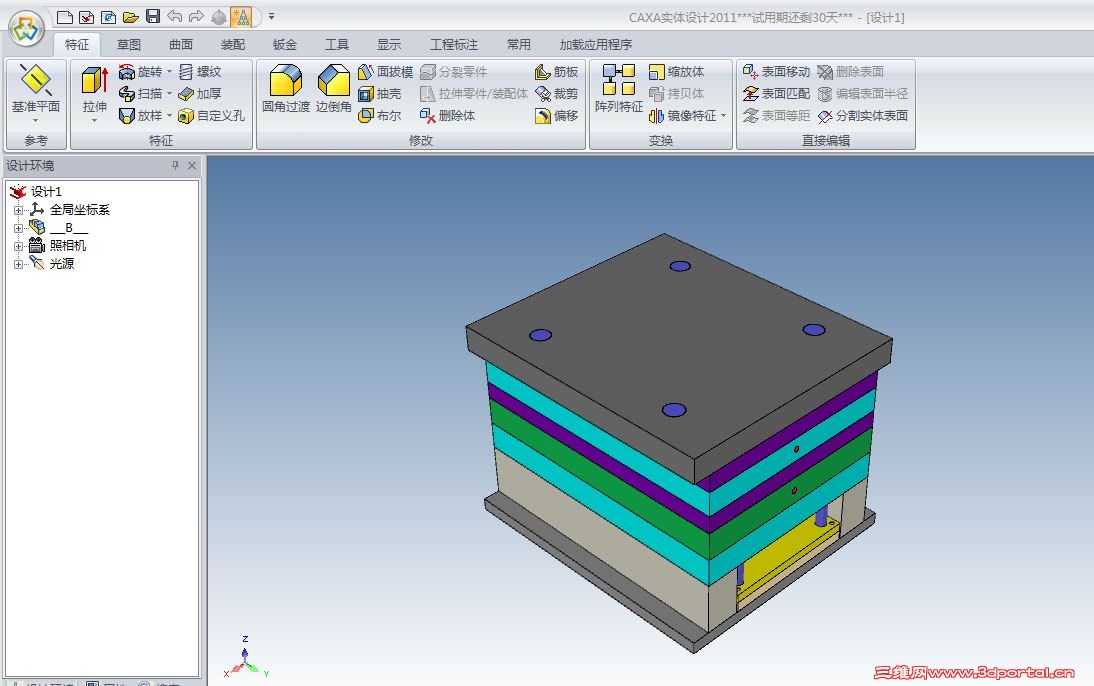This screenshot has width=1094, height=686.
Task: Select the __B__ part item in tree
Action: coord(68,228)
